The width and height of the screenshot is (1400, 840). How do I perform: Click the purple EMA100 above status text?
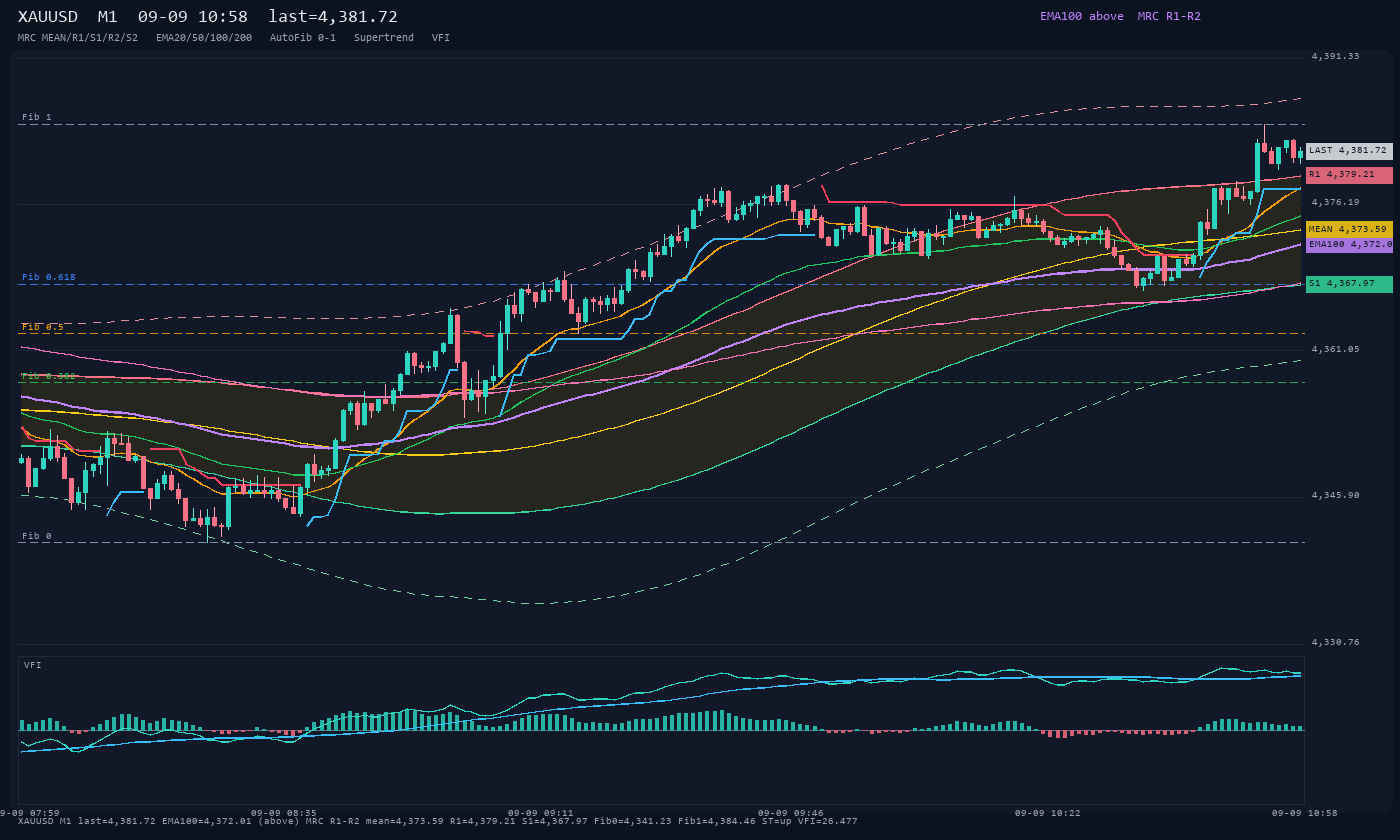(x=1082, y=16)
